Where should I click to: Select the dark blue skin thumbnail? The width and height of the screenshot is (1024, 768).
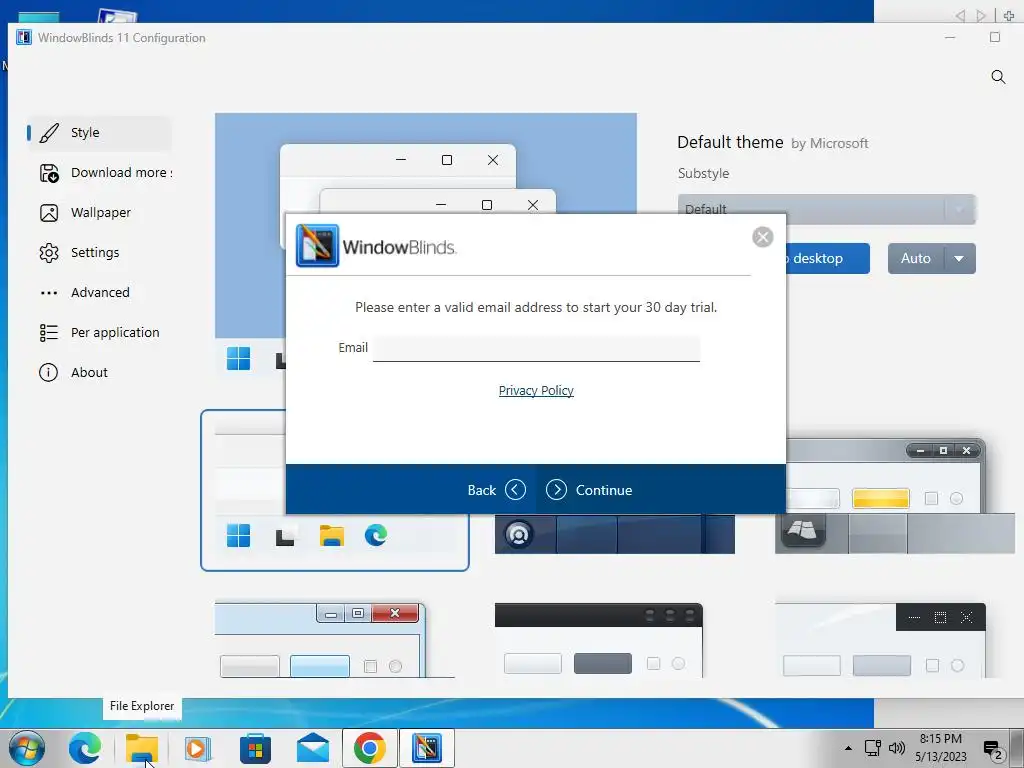click(615, 534)
